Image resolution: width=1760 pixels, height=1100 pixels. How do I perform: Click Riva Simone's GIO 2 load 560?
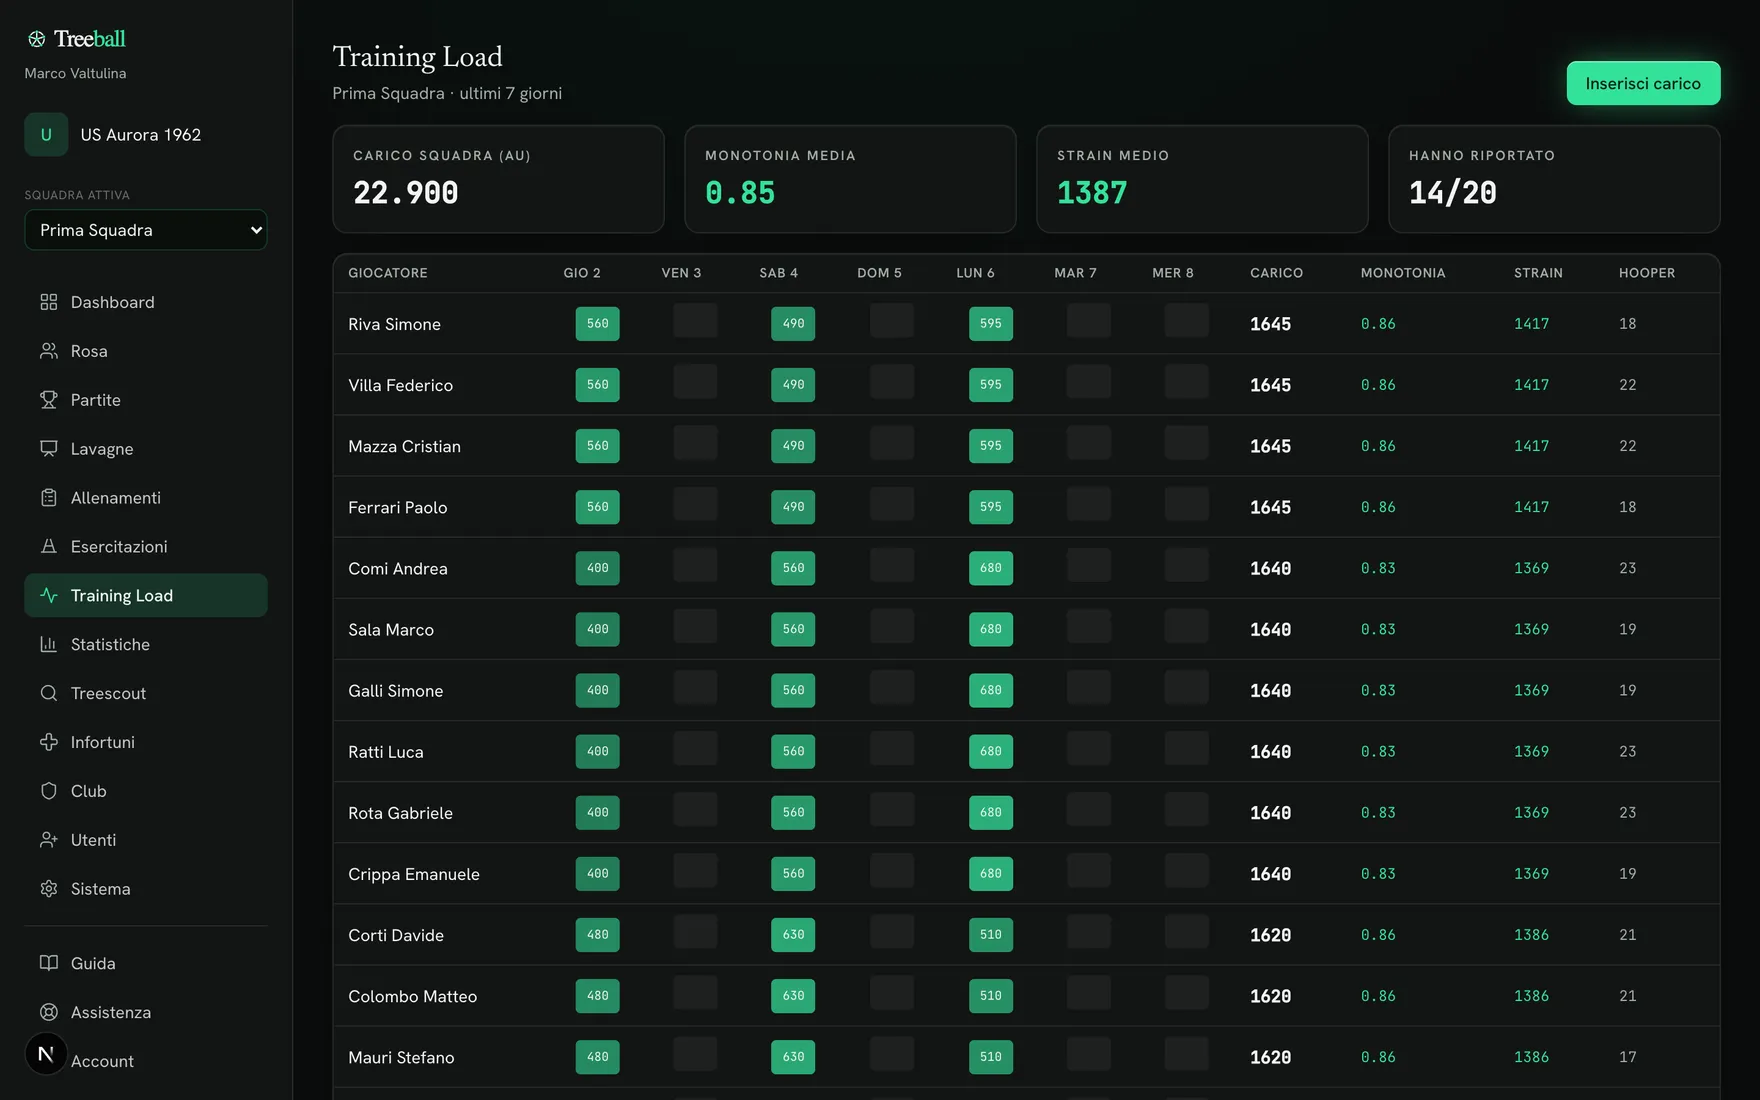coord(598,324)
